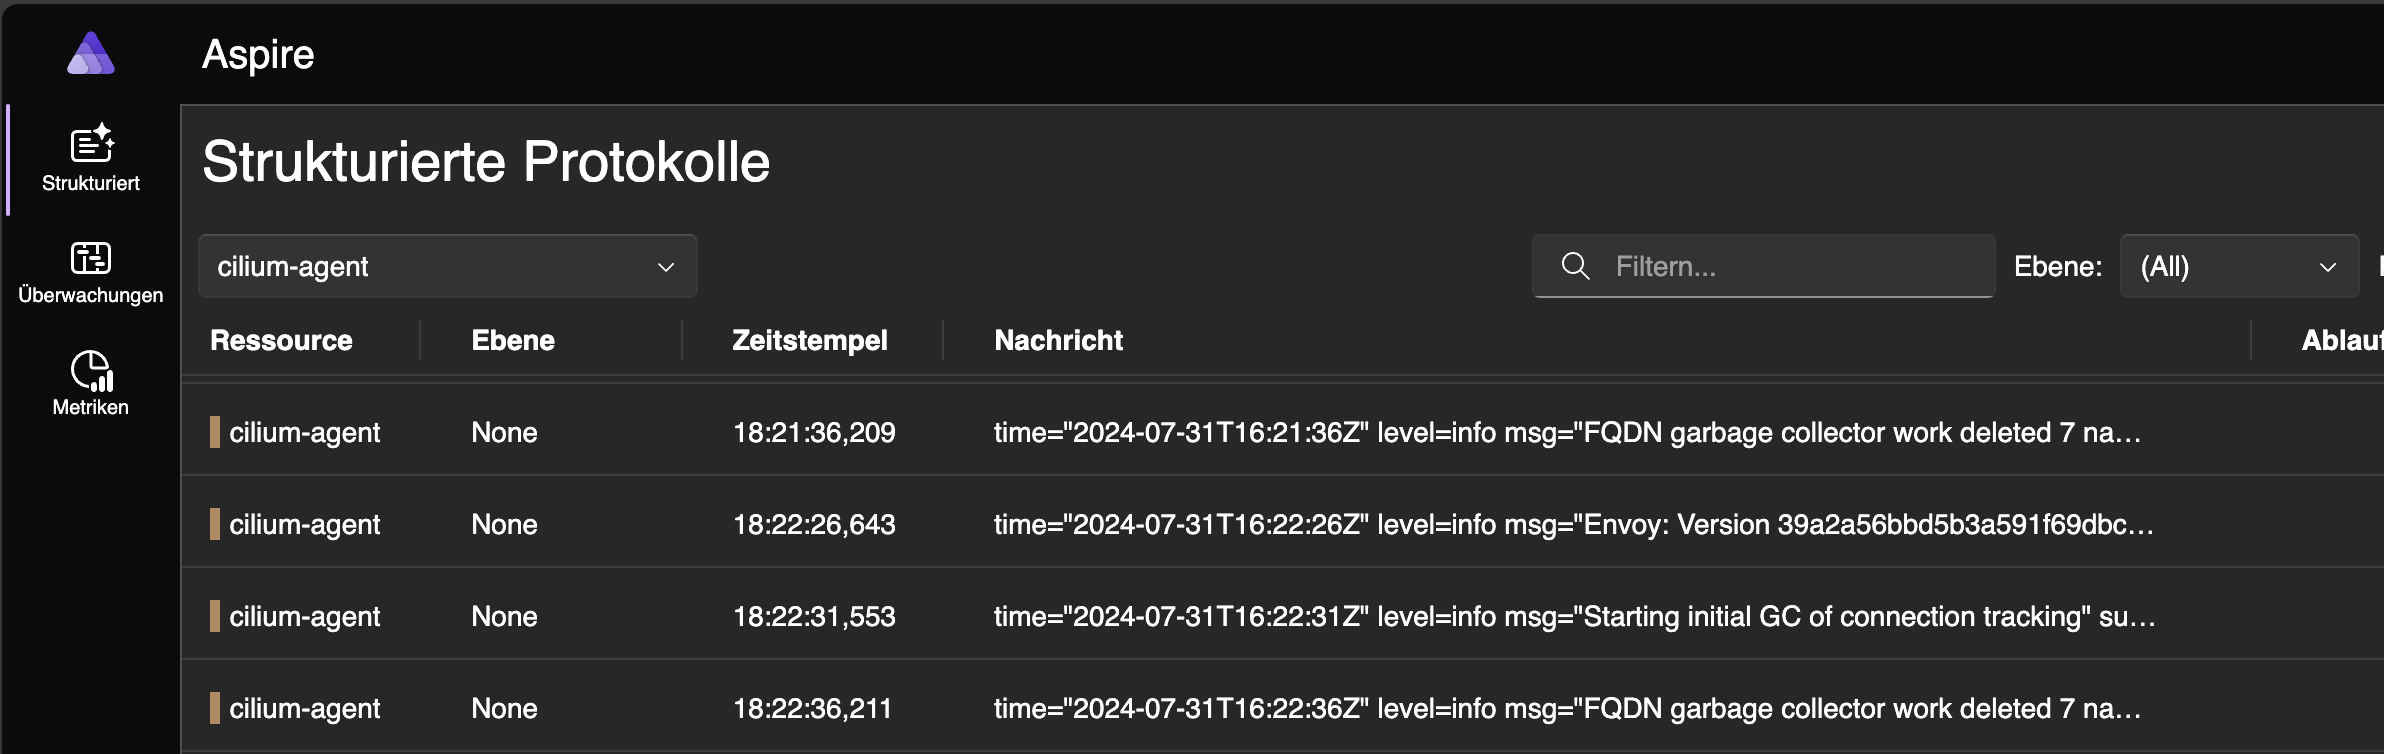Select the log row at 18:21:36,209
Viewport: 2384px width, 754px height.
814,432
